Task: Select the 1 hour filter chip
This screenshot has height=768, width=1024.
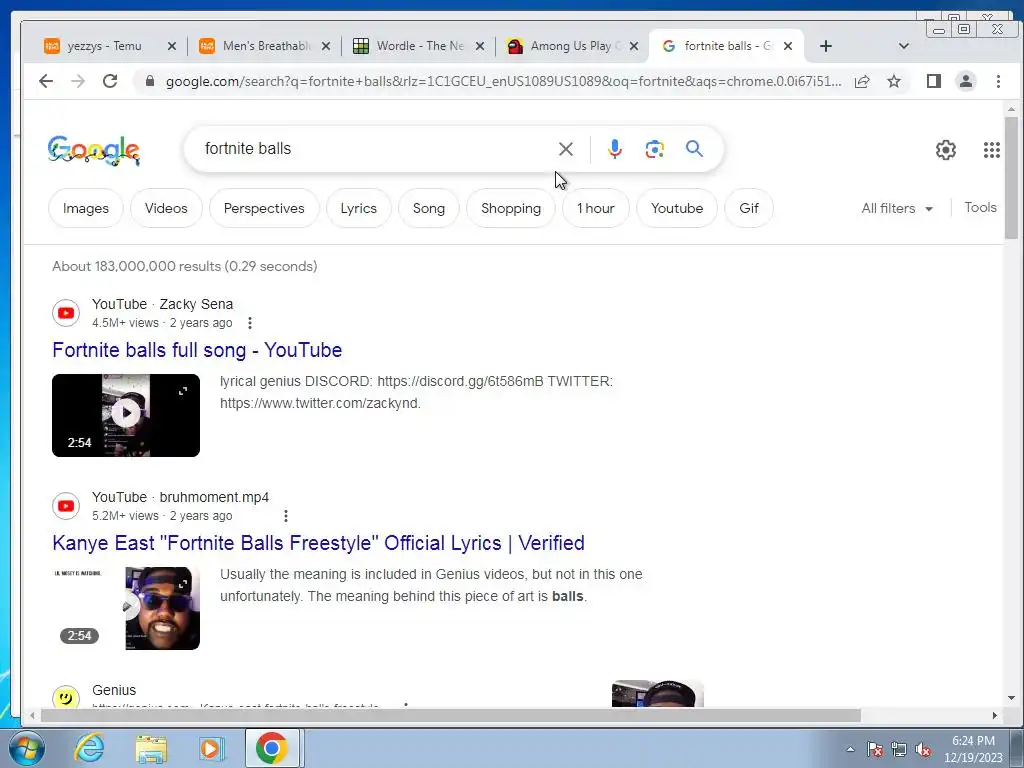Action: coord(596,208)
